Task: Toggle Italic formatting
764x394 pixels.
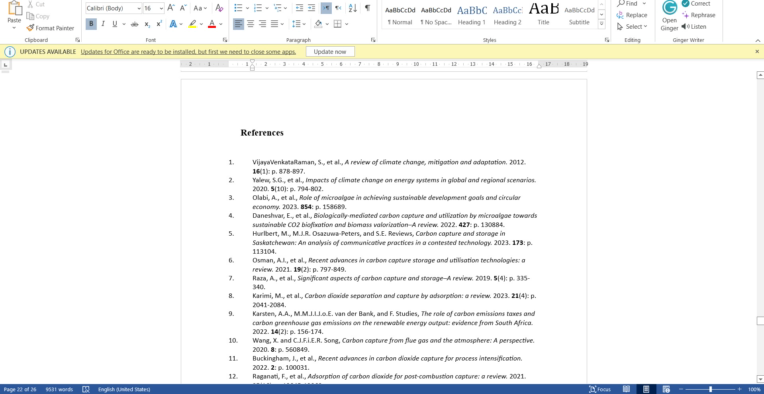Action: [103, 24]
